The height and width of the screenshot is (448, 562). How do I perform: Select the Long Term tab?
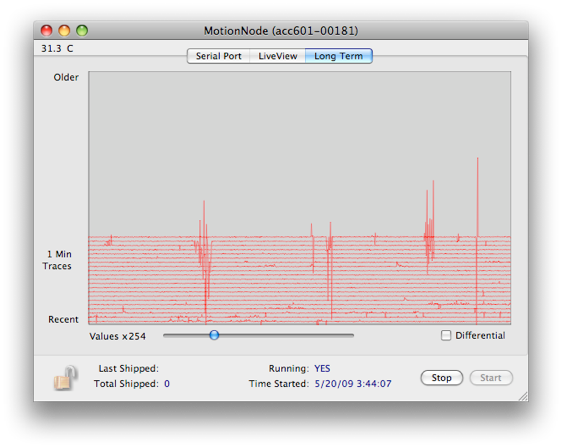click(x=338, y=56)
